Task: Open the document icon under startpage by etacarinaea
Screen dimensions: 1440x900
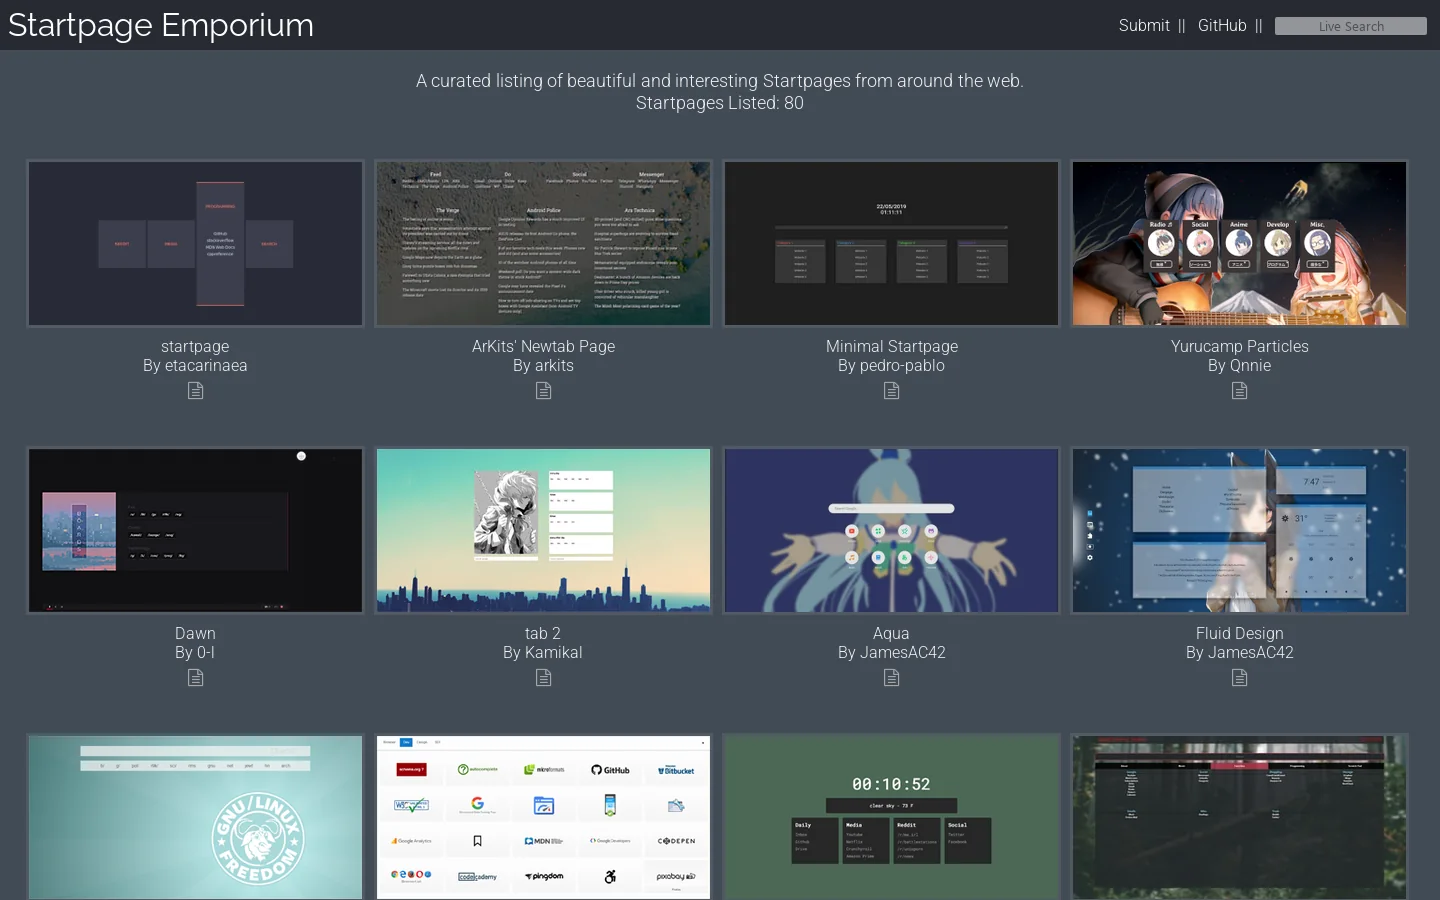Action: pyautogui.click(x=195, y=390)
